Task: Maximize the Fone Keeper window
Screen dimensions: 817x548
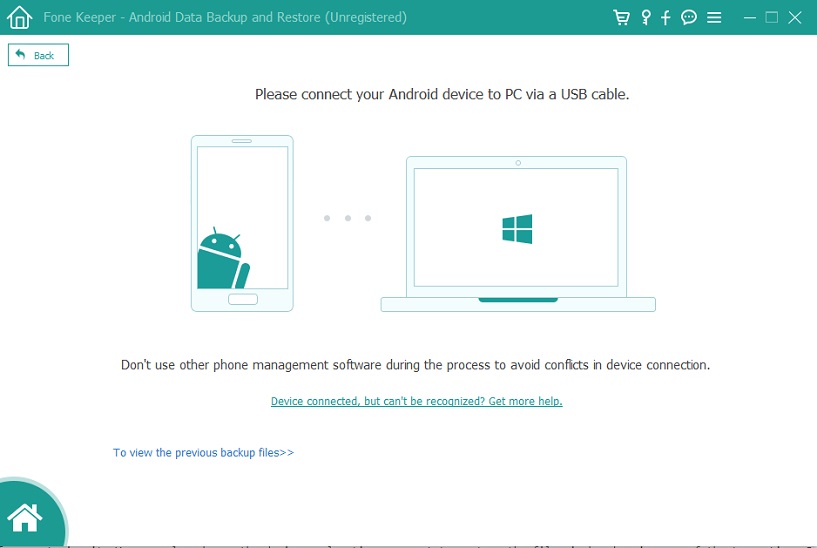Action: click(771, 17)
